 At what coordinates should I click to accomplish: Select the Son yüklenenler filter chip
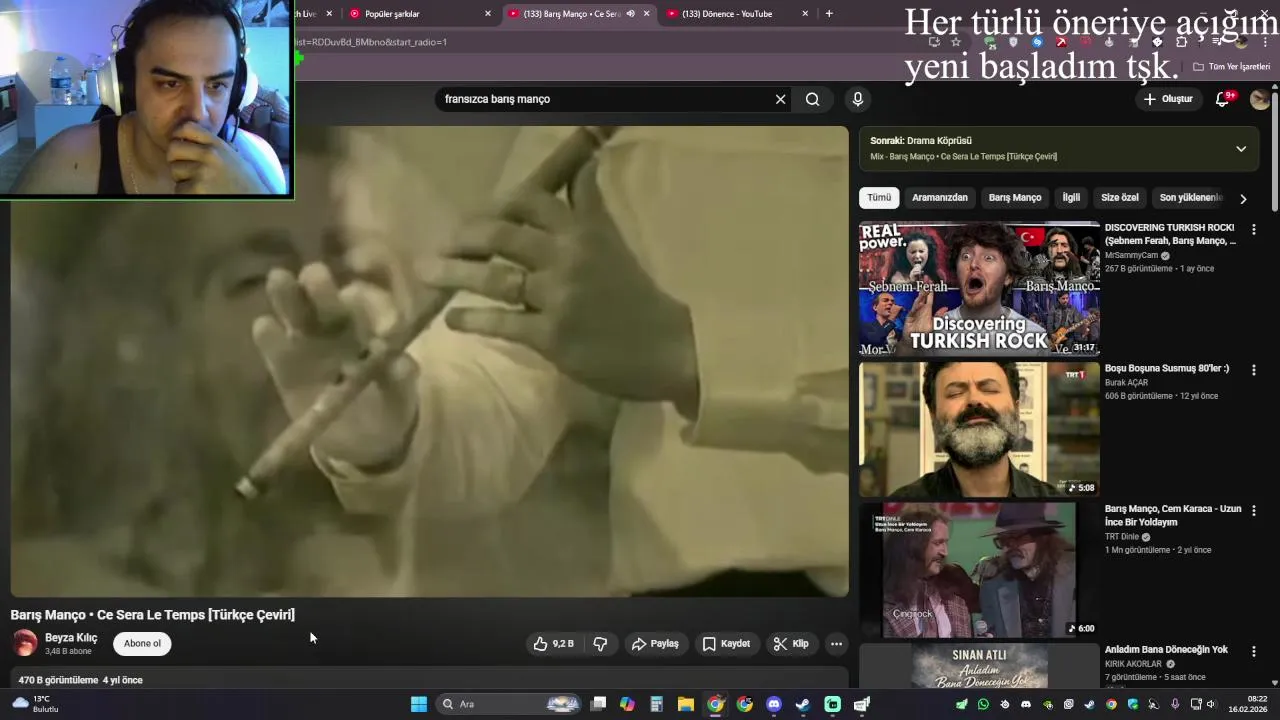click(1189, 198)
